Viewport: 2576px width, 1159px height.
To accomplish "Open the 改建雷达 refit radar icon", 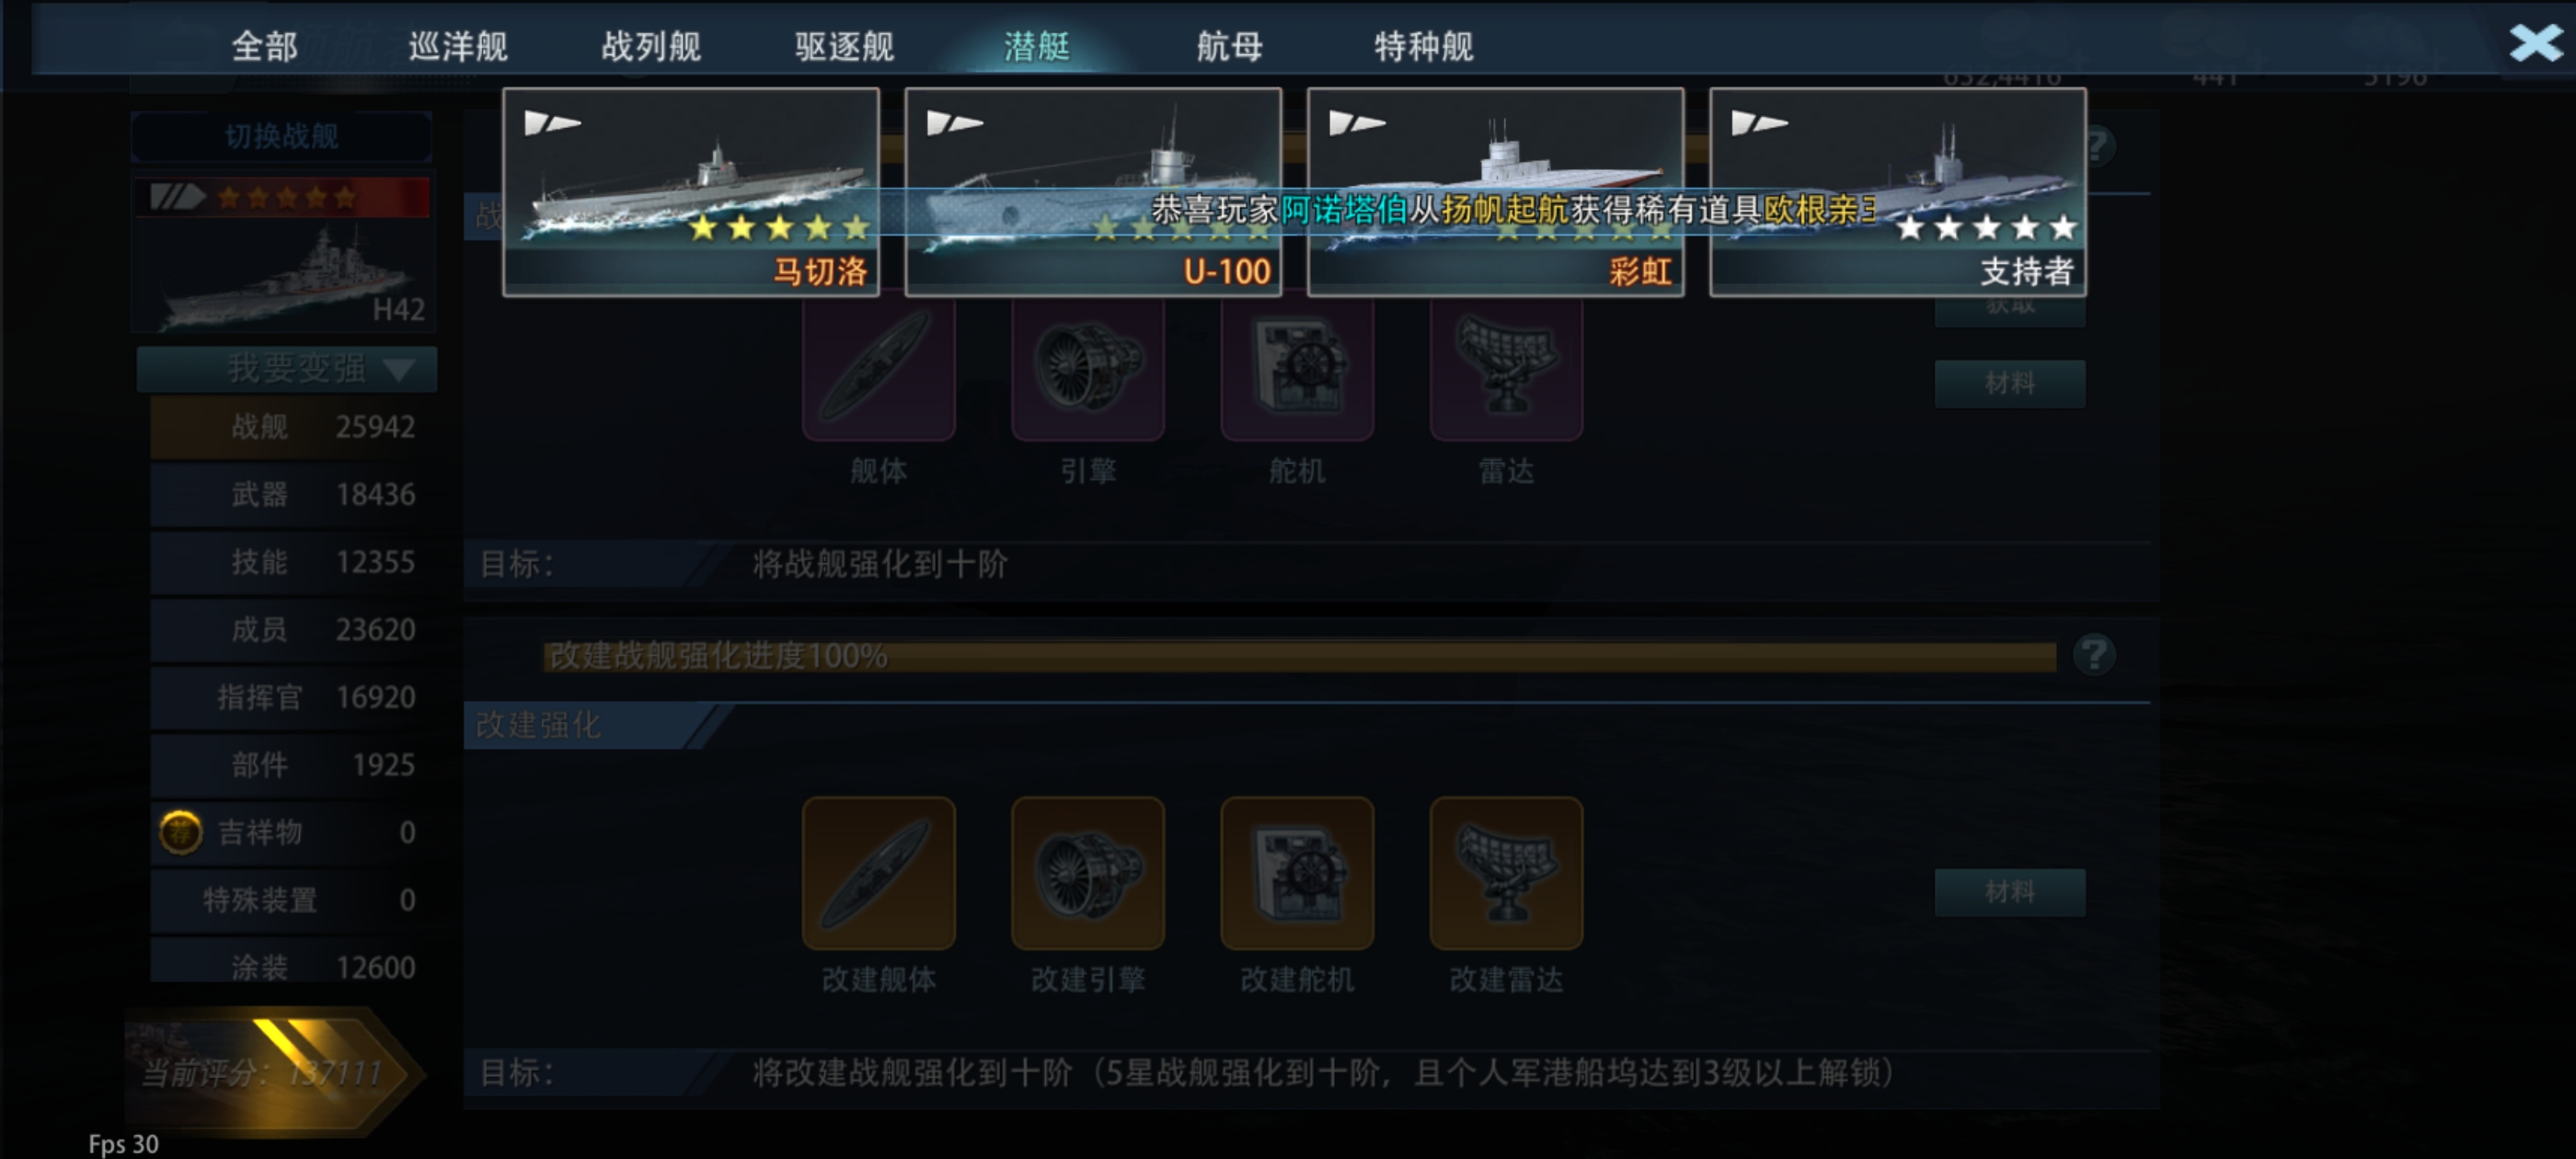I will [1506, 873].
